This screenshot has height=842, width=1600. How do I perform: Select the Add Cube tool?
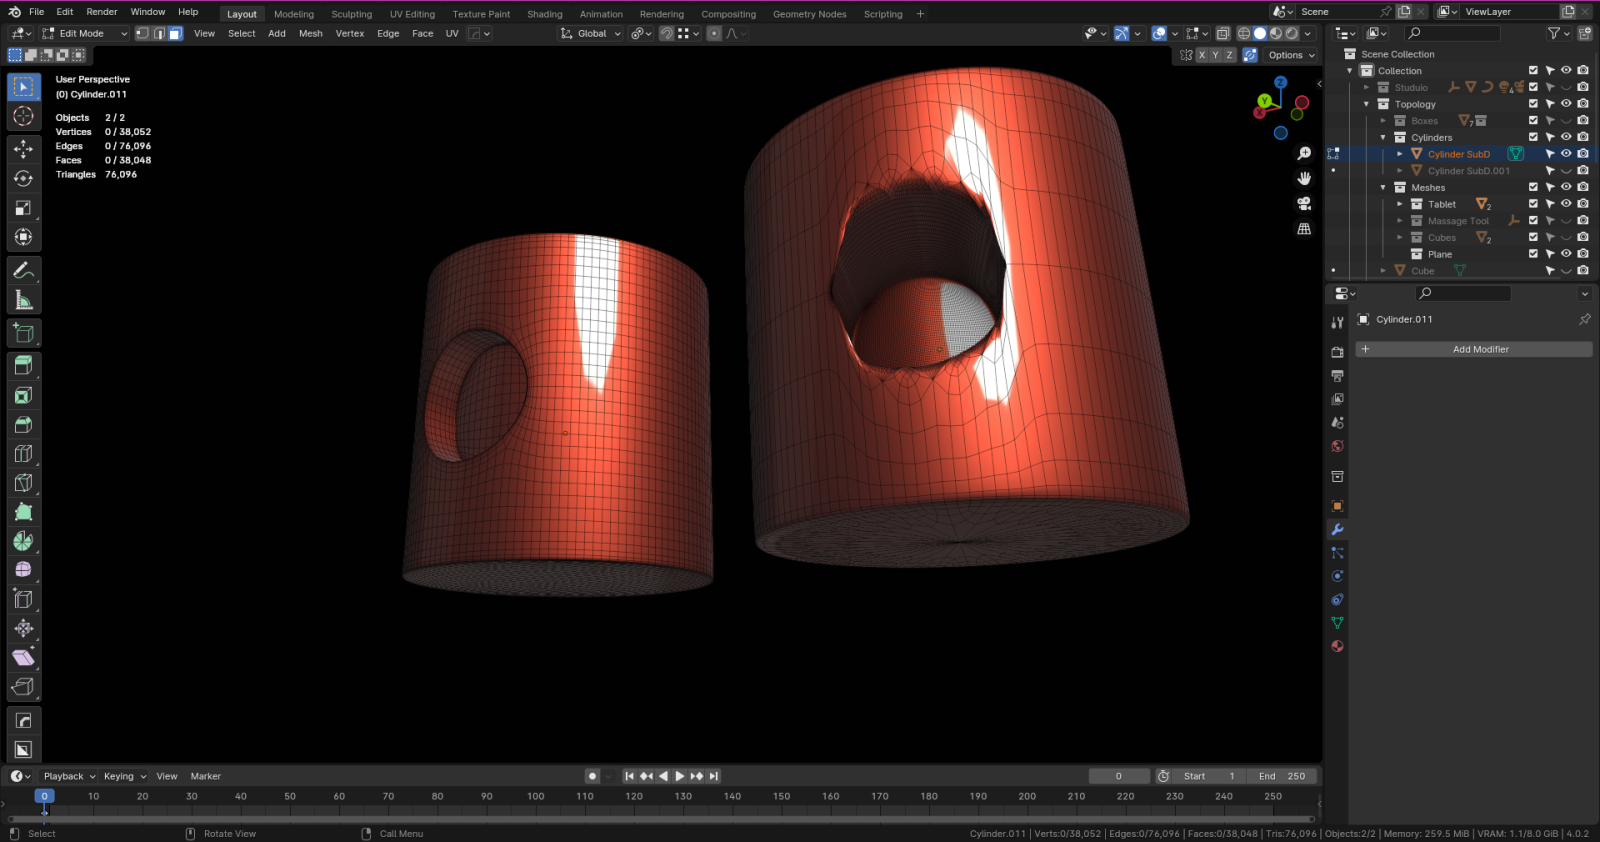[24, 333]
